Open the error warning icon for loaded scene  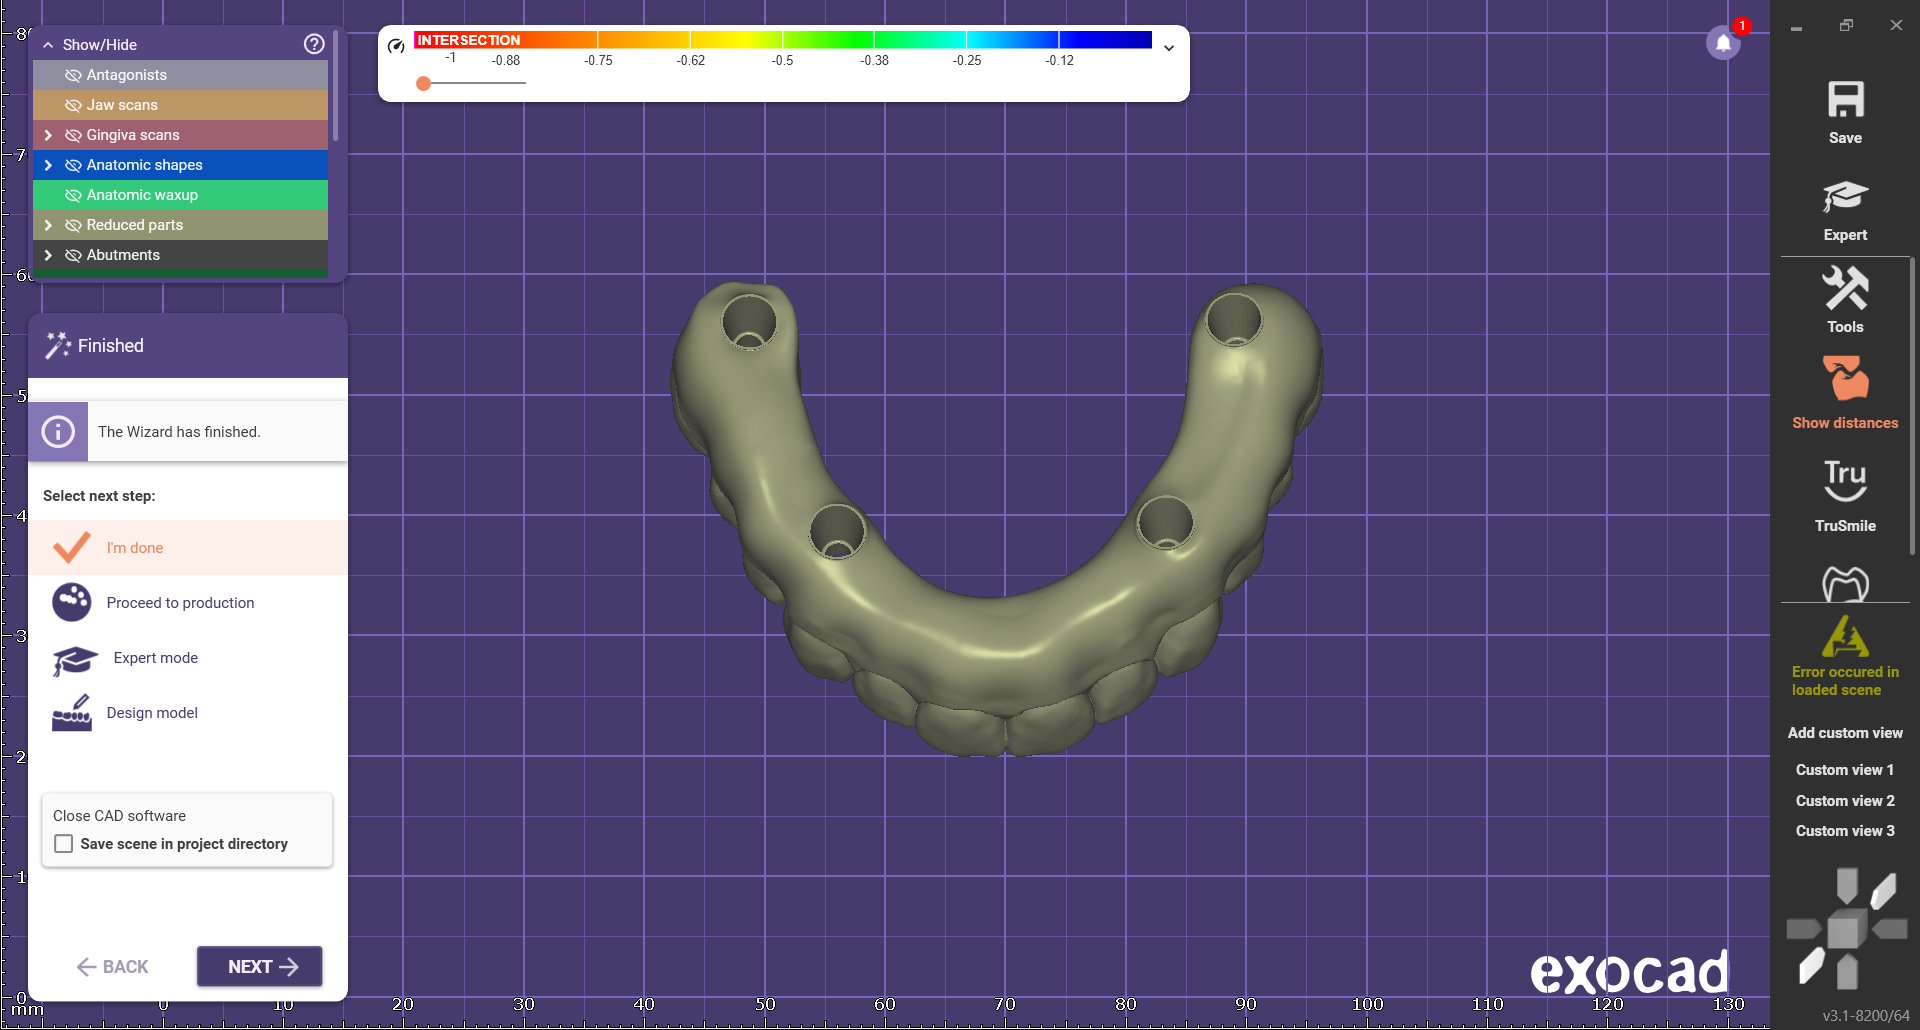pos(1845,636)
